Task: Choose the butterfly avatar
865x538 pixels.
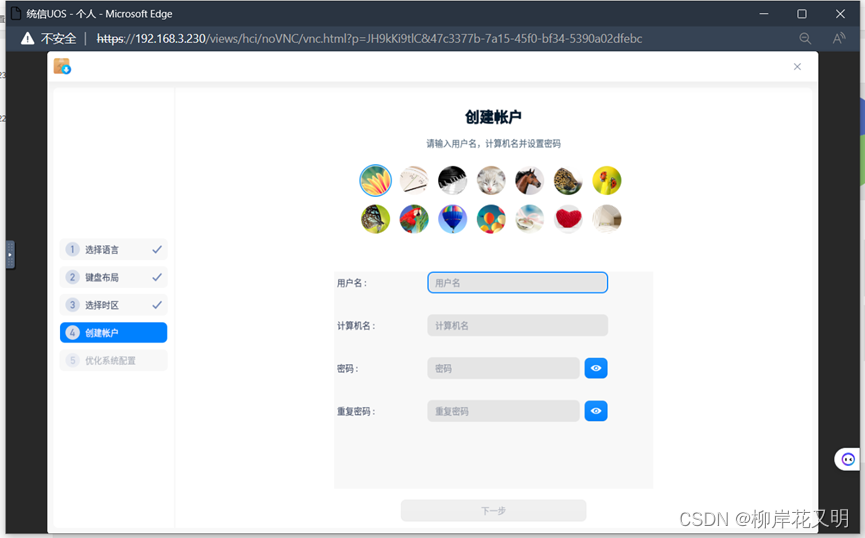Action: coord(376,219)
